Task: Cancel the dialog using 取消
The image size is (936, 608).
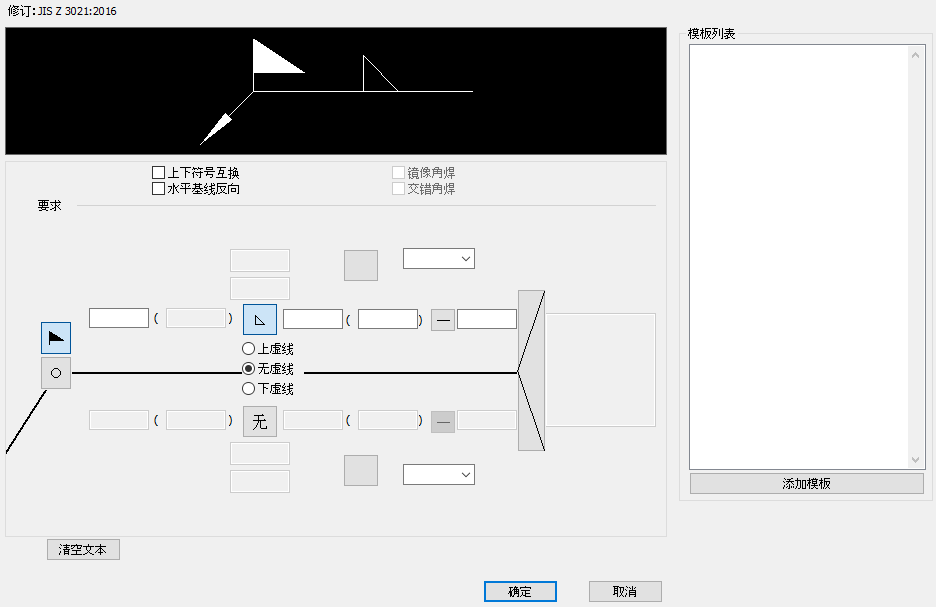Action: coord(624,590)
